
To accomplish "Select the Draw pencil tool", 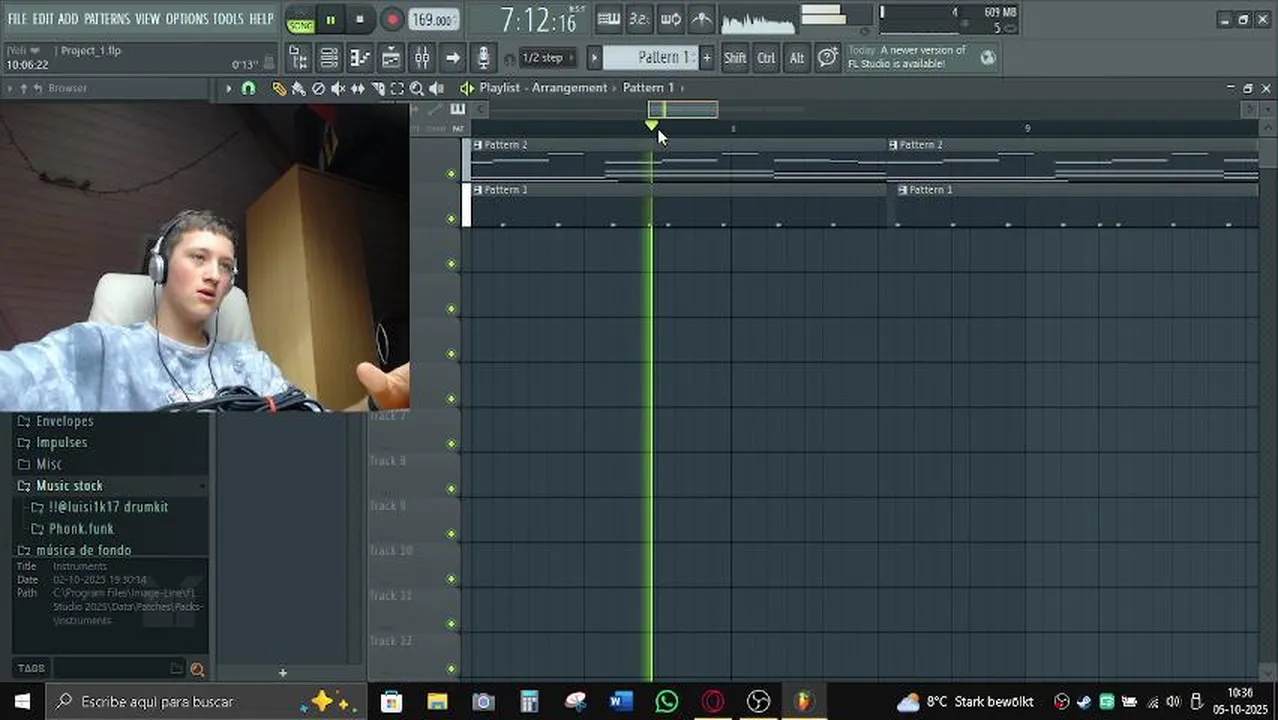I will click(x=279, y=88).
